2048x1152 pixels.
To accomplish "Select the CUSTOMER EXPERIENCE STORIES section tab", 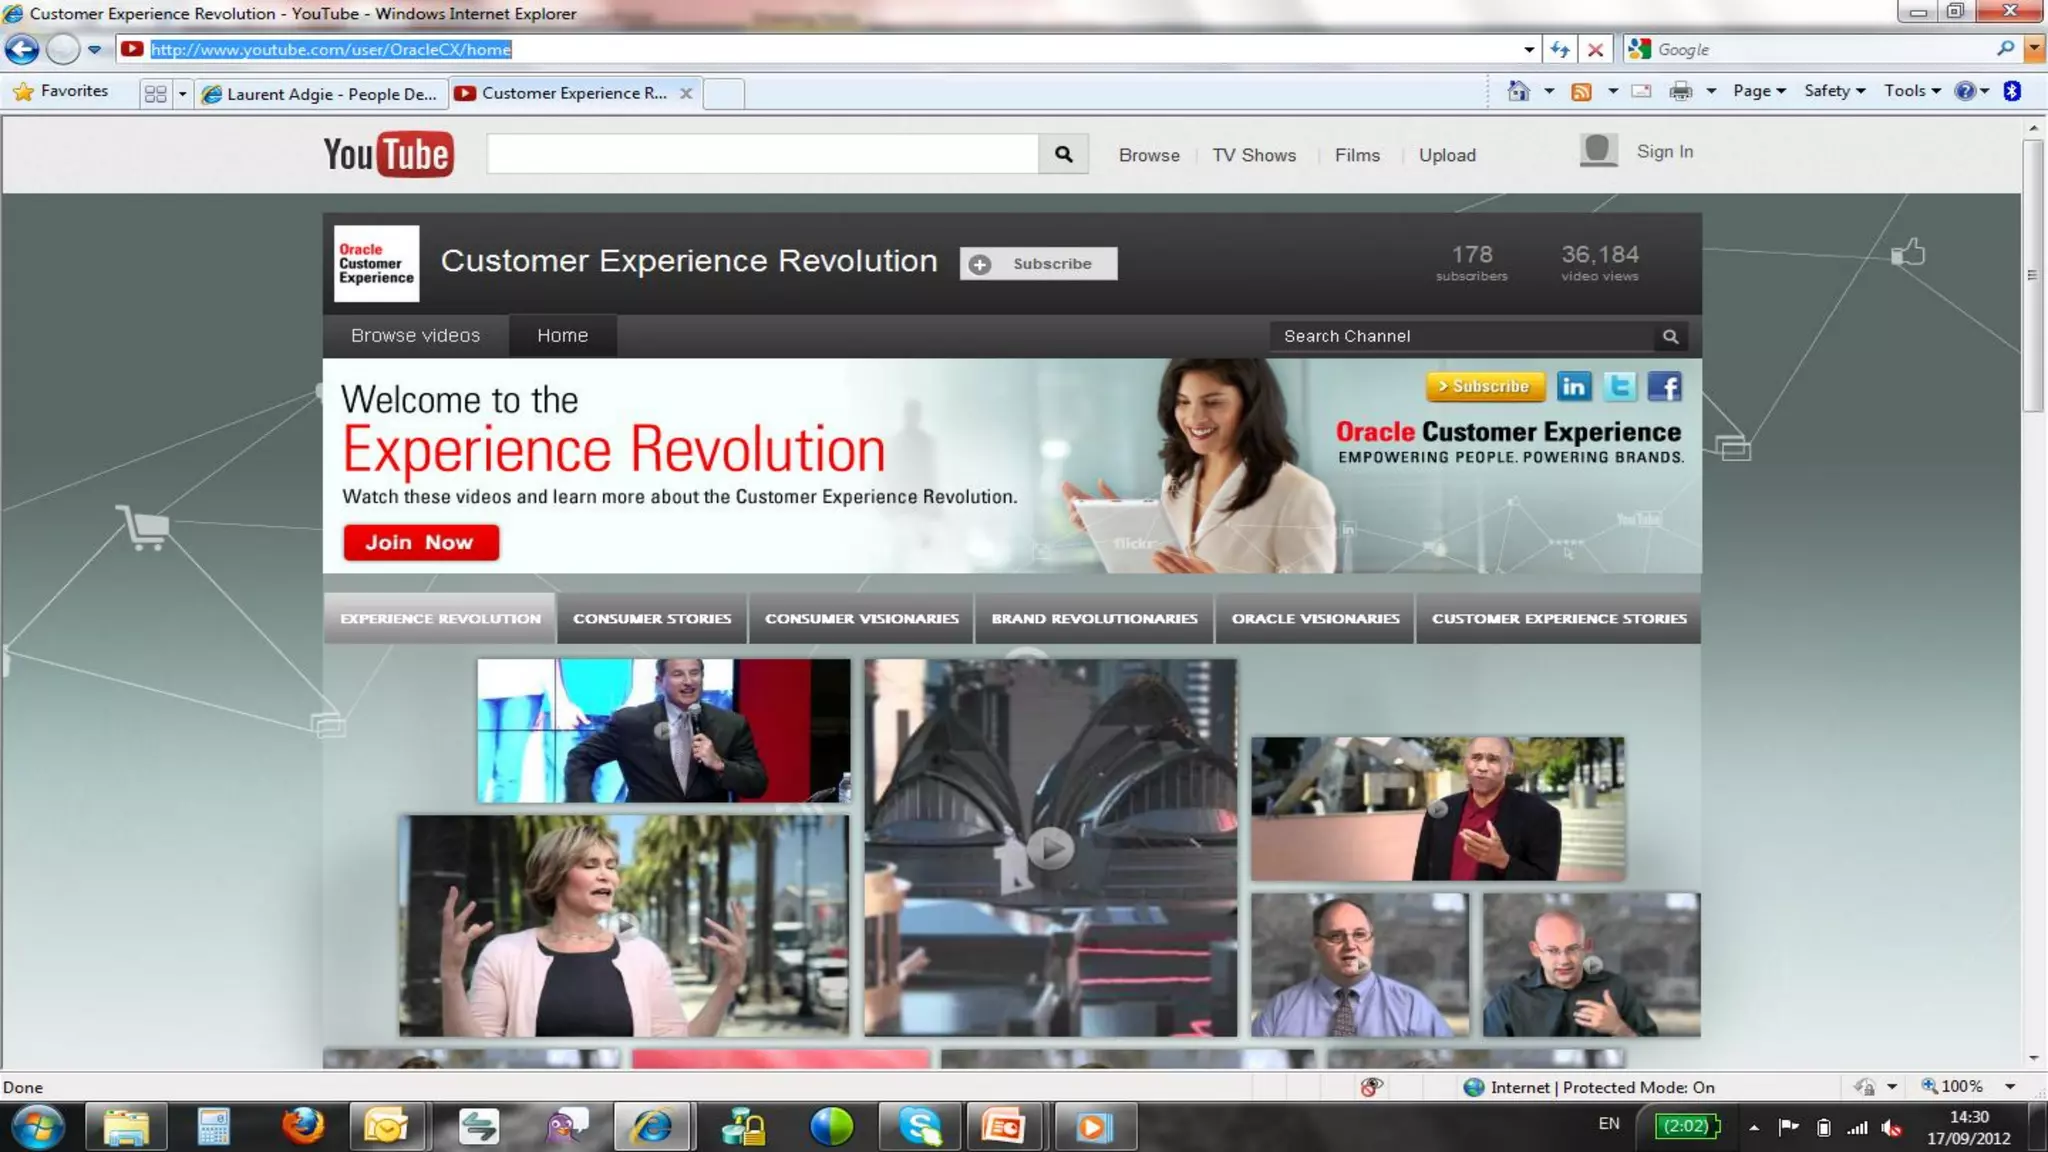I will [1559, 619].
